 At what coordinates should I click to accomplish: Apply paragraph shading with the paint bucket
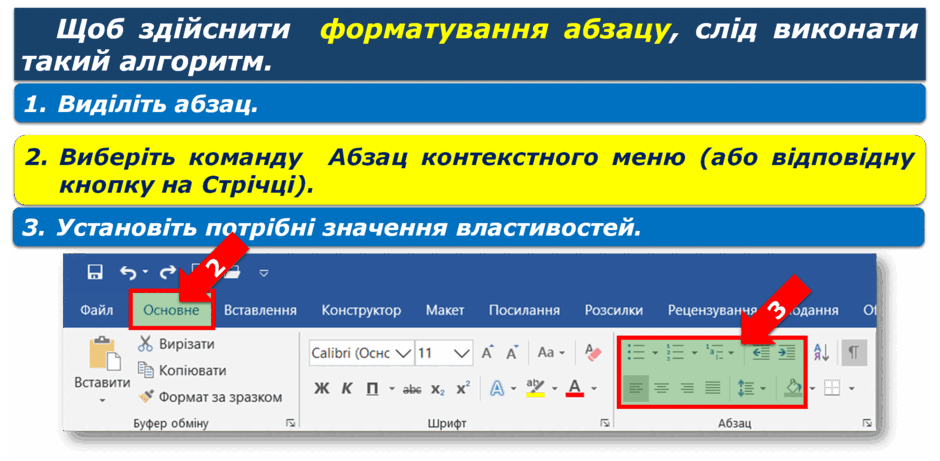pos(793,388)
